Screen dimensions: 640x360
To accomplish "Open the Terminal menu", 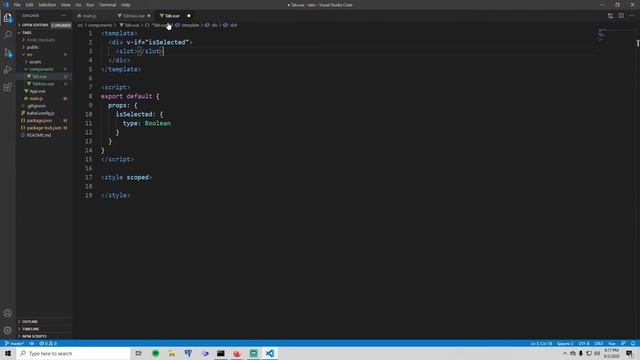I will coord(107,5).
